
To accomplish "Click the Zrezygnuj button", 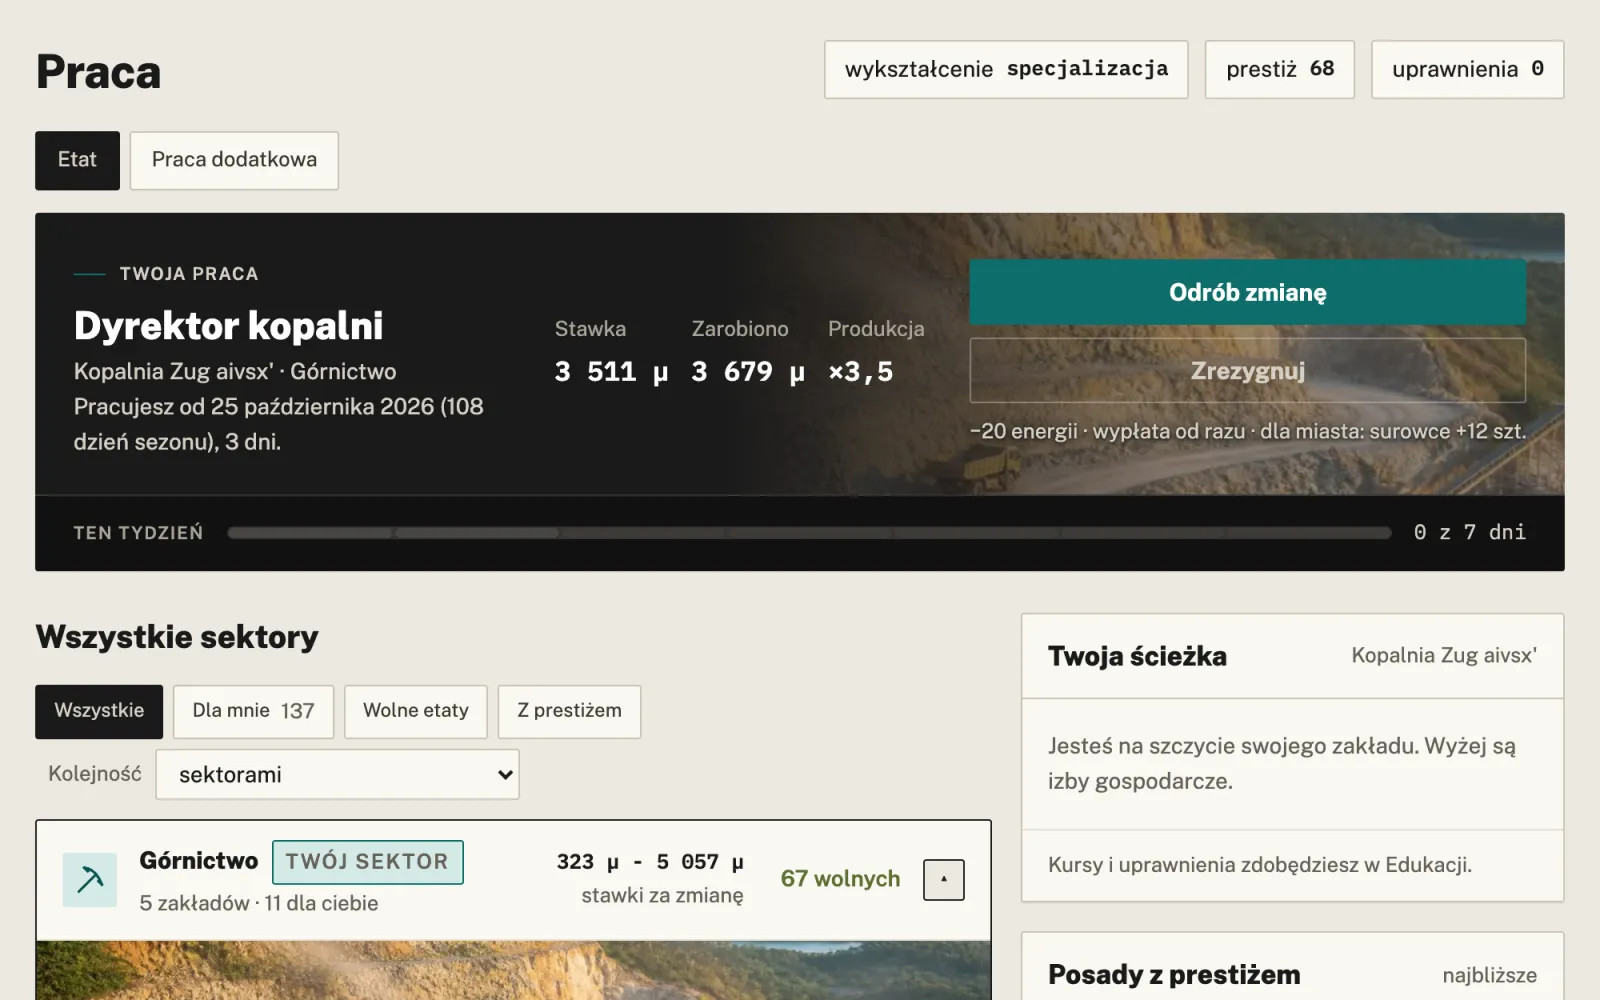I will coord(1247,370).
